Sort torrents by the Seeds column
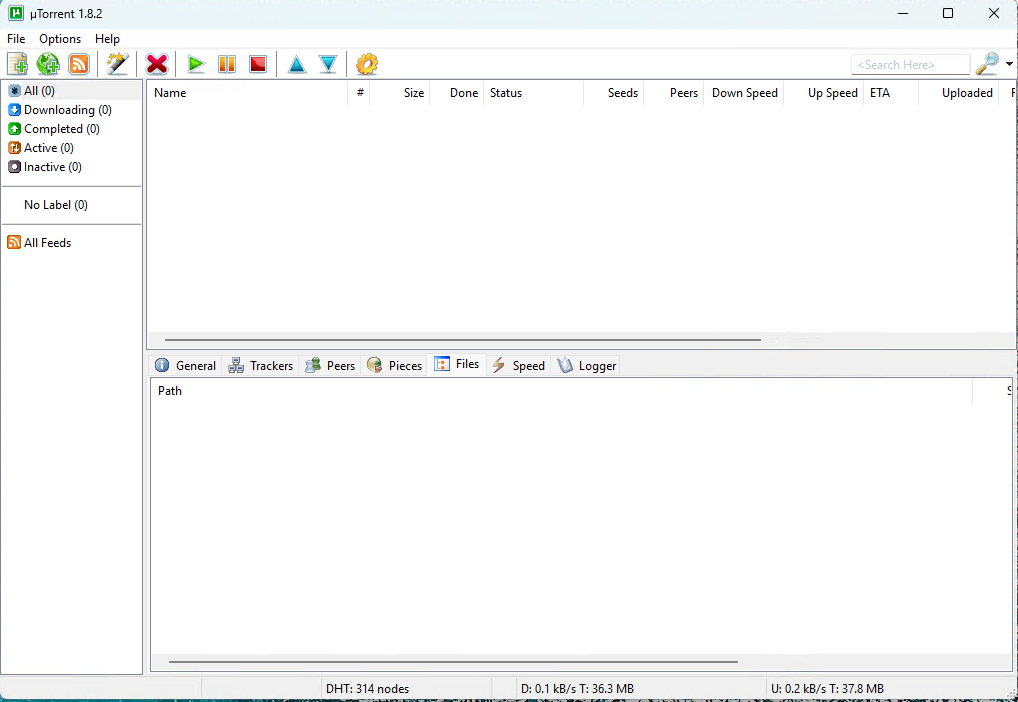The height and width of the screenshot is (702, 1018). point(614,93)
